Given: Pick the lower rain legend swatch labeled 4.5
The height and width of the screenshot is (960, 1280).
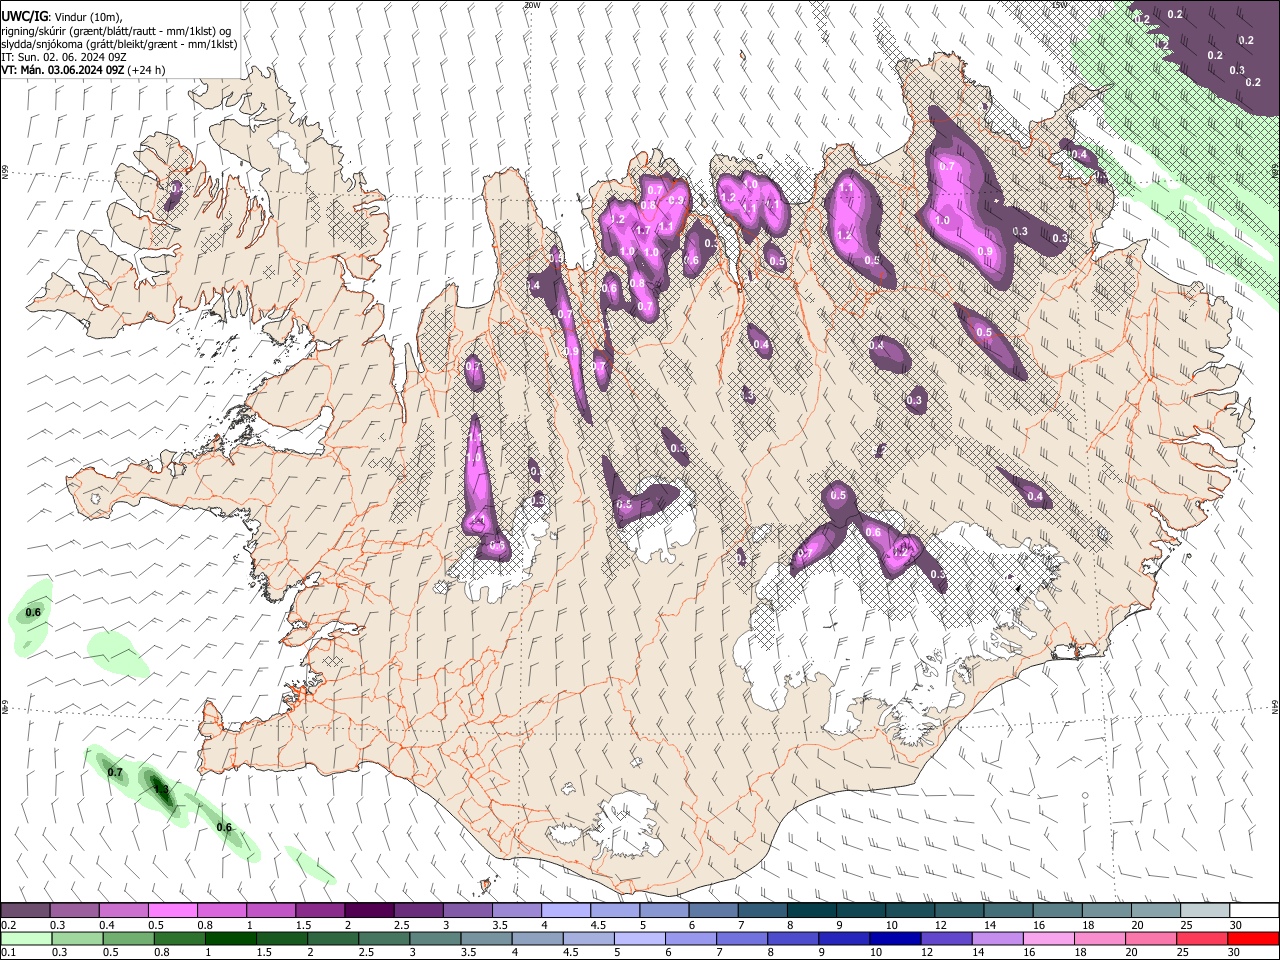Looking at the screenshot, I should click(588, 939).
